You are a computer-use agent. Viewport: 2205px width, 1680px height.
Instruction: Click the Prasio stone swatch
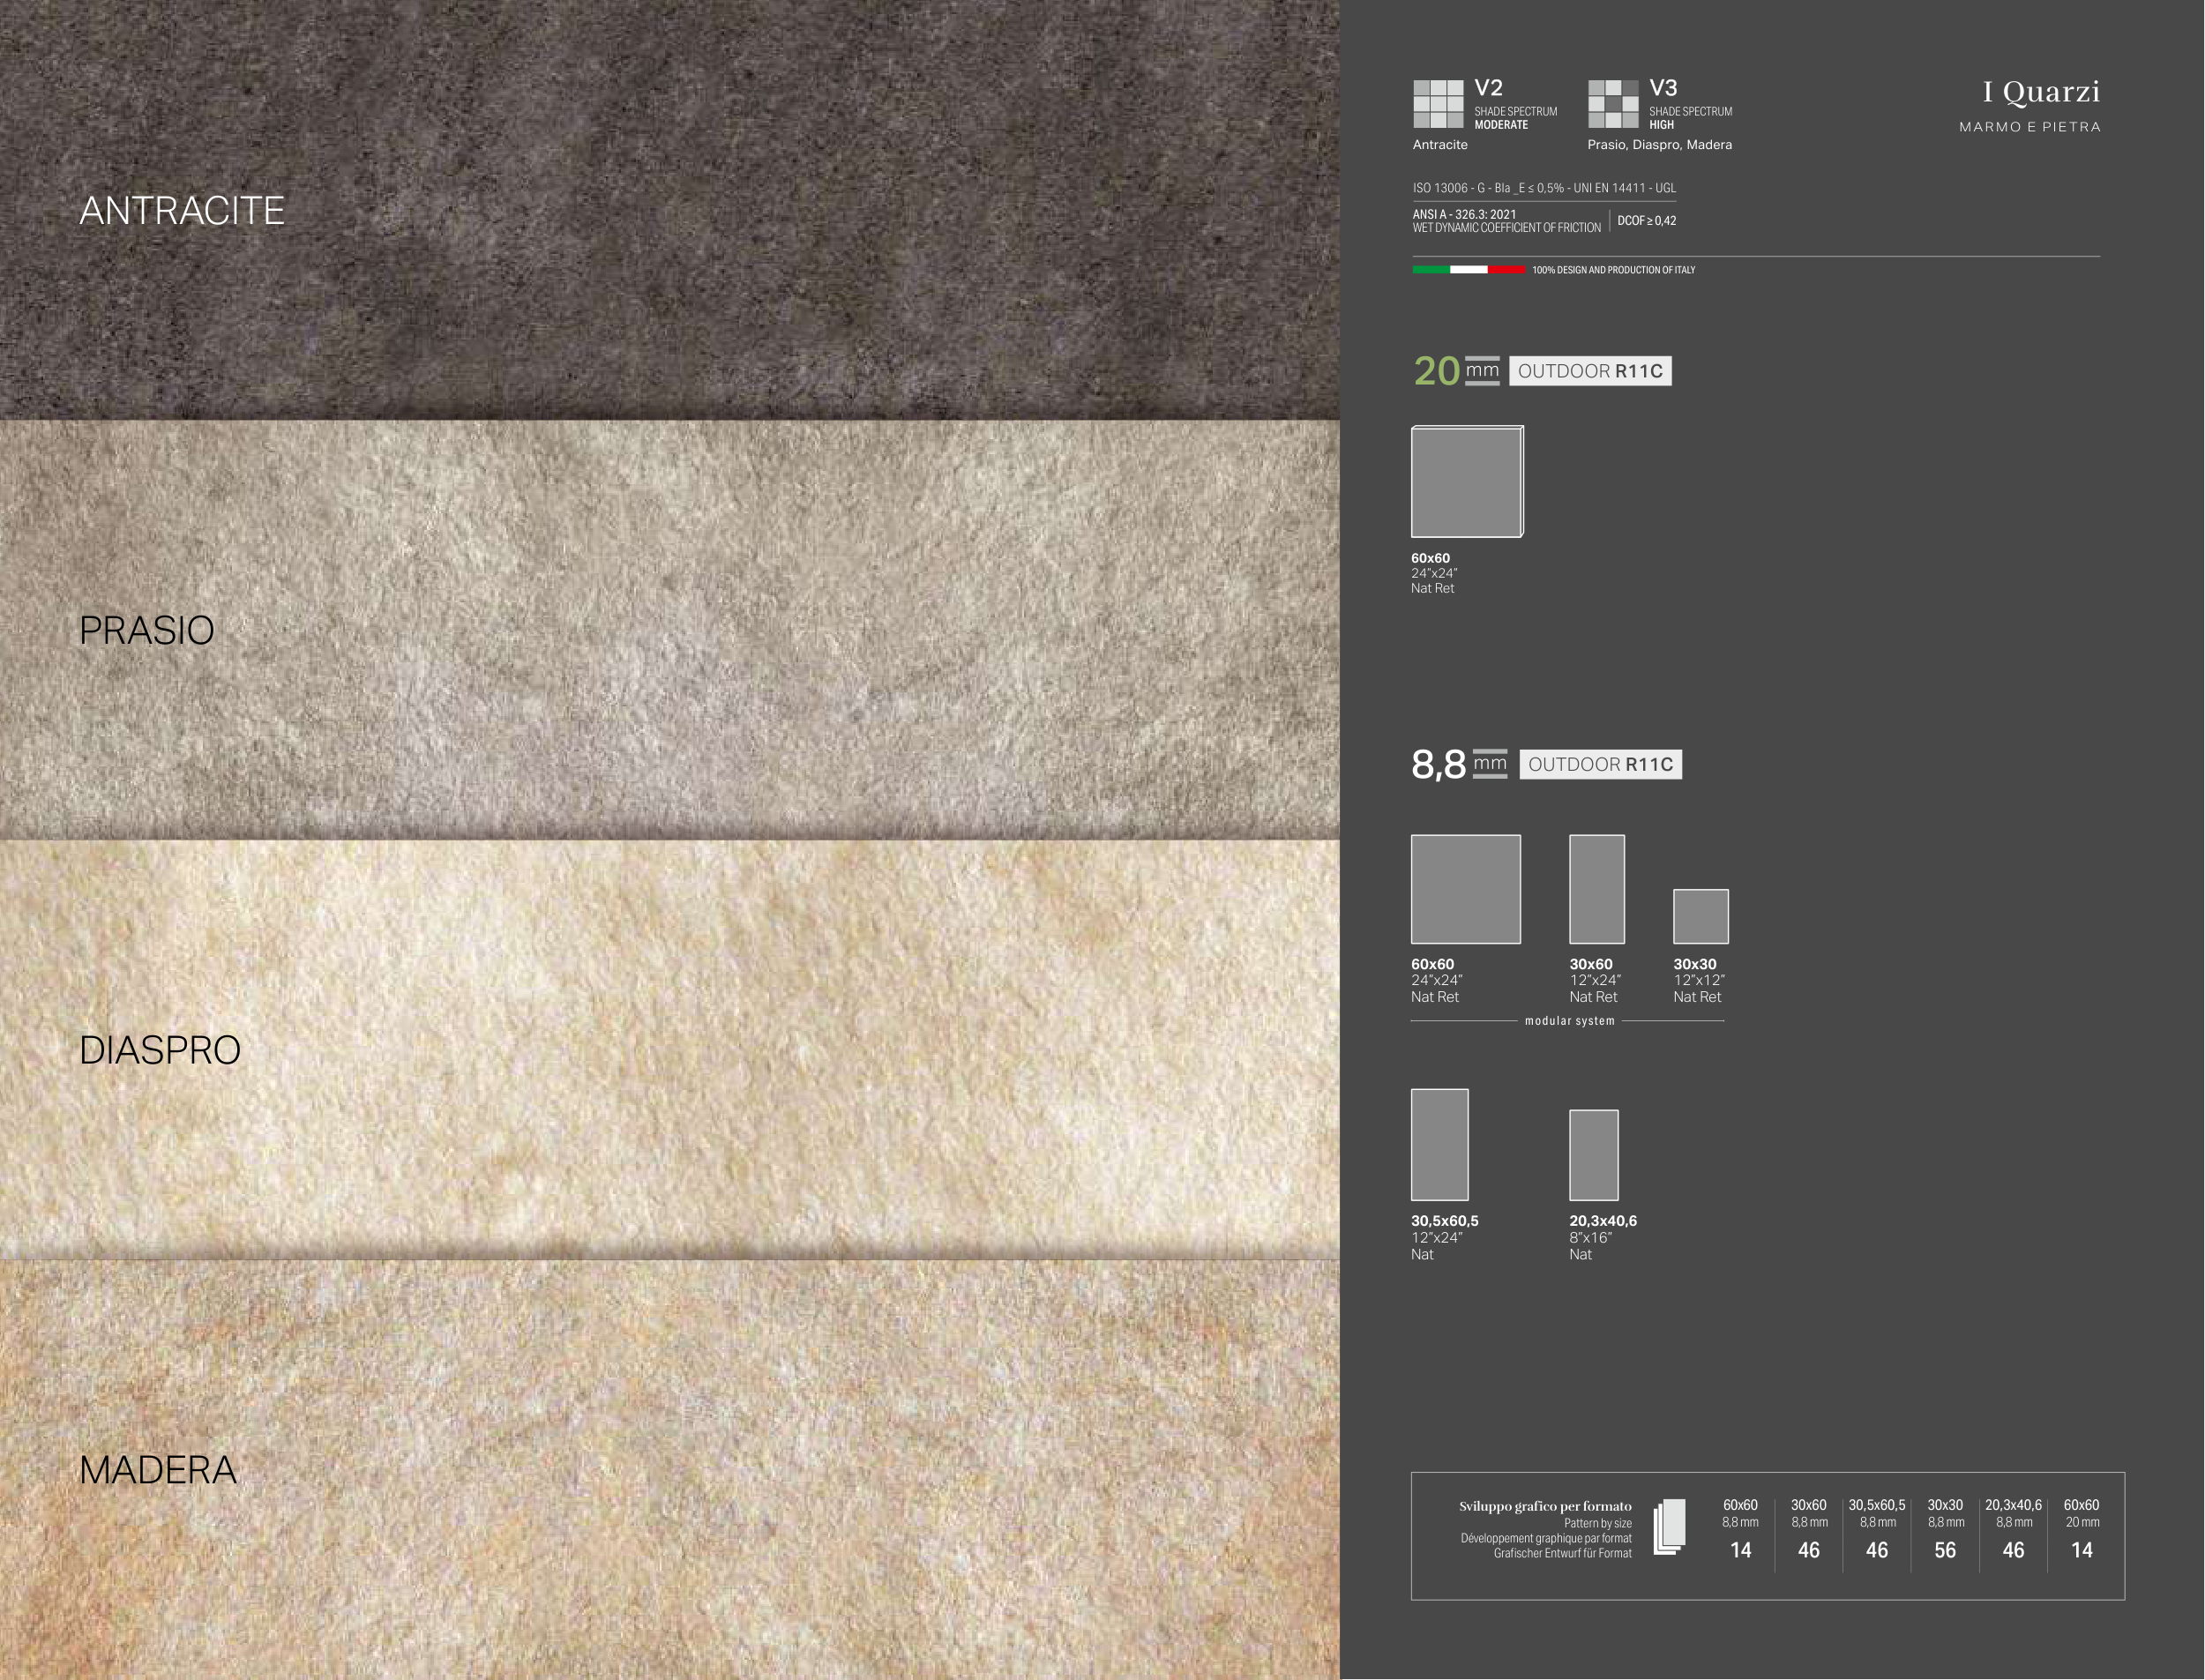(x=669, y=630)
